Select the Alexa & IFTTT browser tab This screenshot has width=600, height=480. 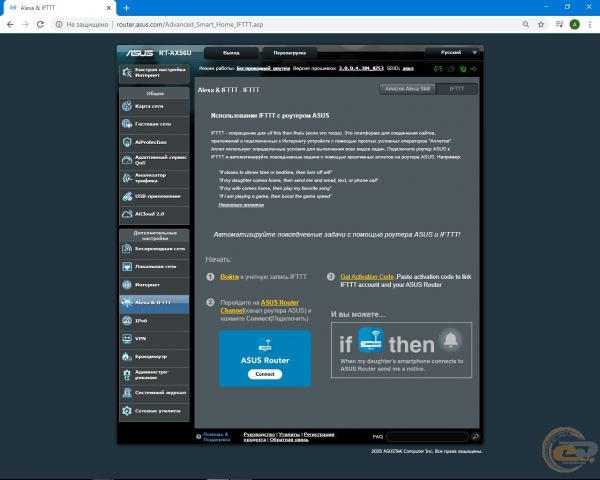point(57,8)
